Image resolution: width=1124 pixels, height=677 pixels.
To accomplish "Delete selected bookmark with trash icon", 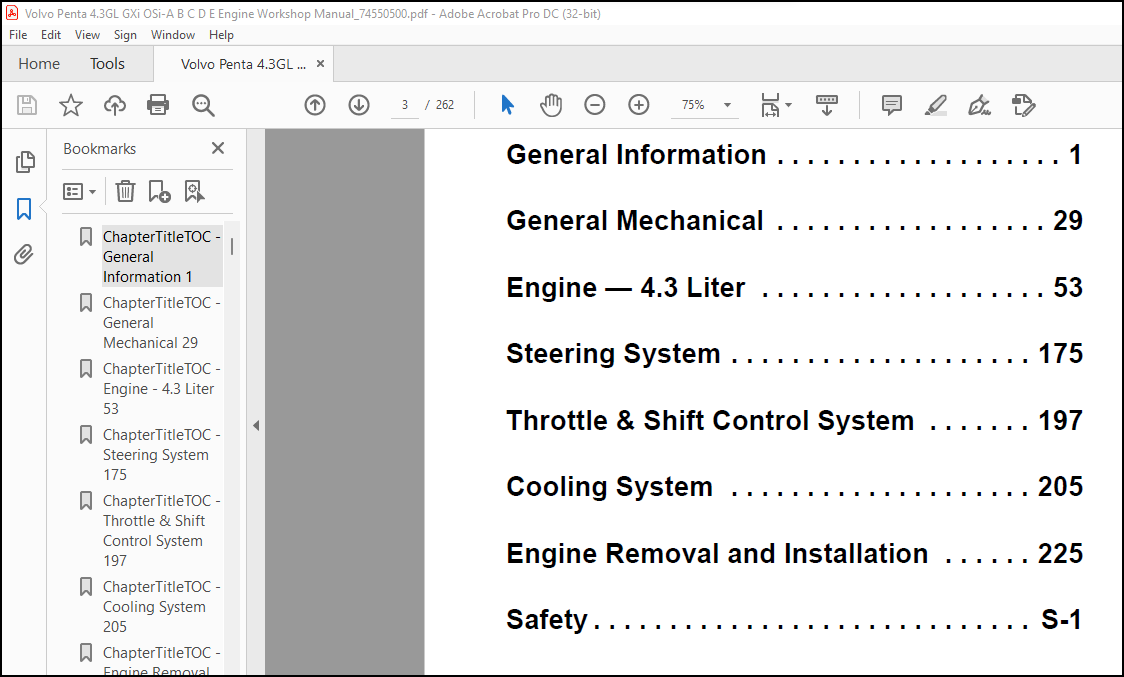I will click(x=125, y=191).
